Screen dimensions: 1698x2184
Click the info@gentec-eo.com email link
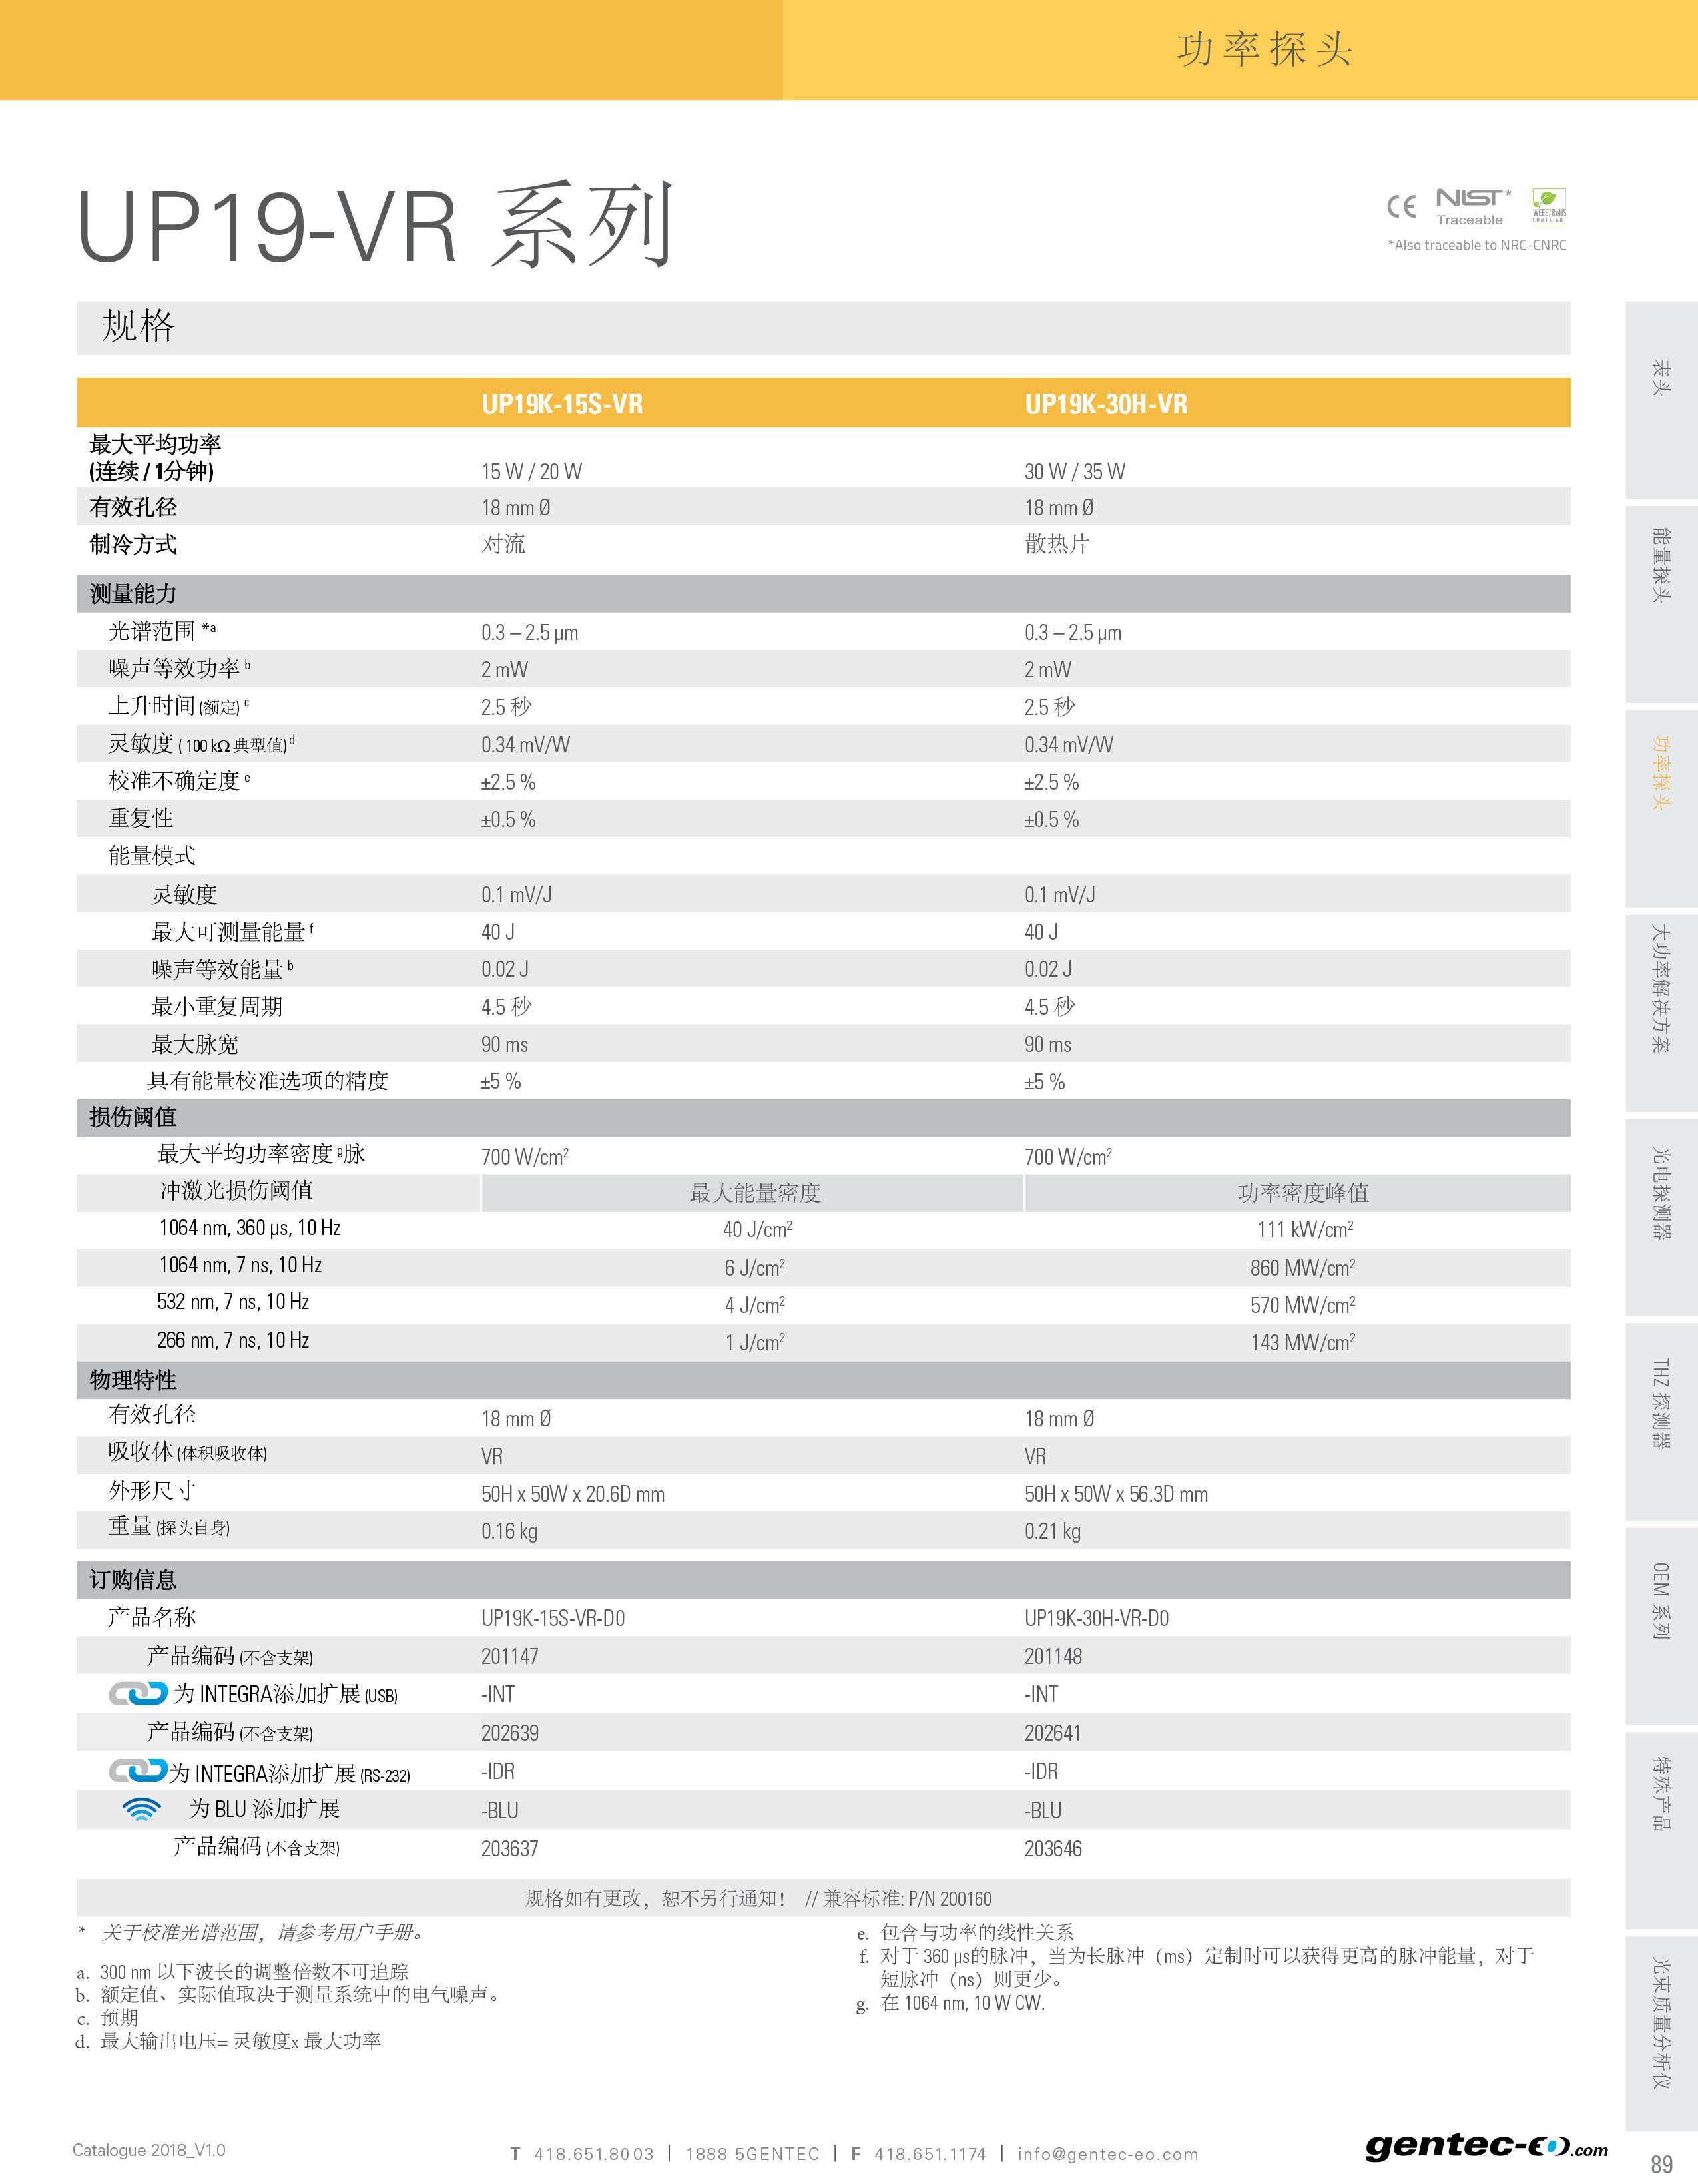coord(1107,2154)
